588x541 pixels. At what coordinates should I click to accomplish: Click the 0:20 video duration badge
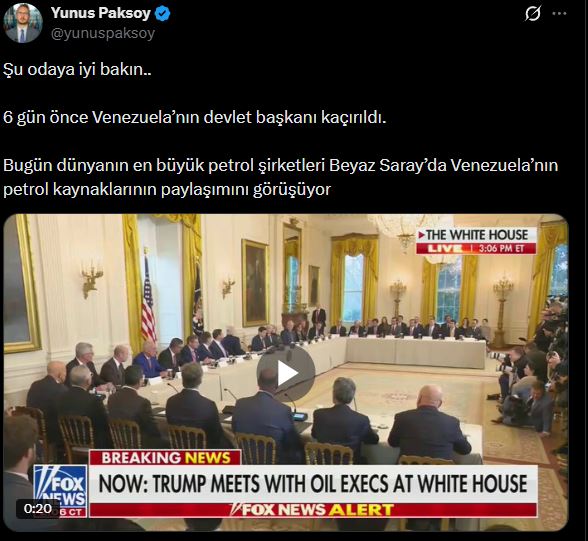click(38, 509)
